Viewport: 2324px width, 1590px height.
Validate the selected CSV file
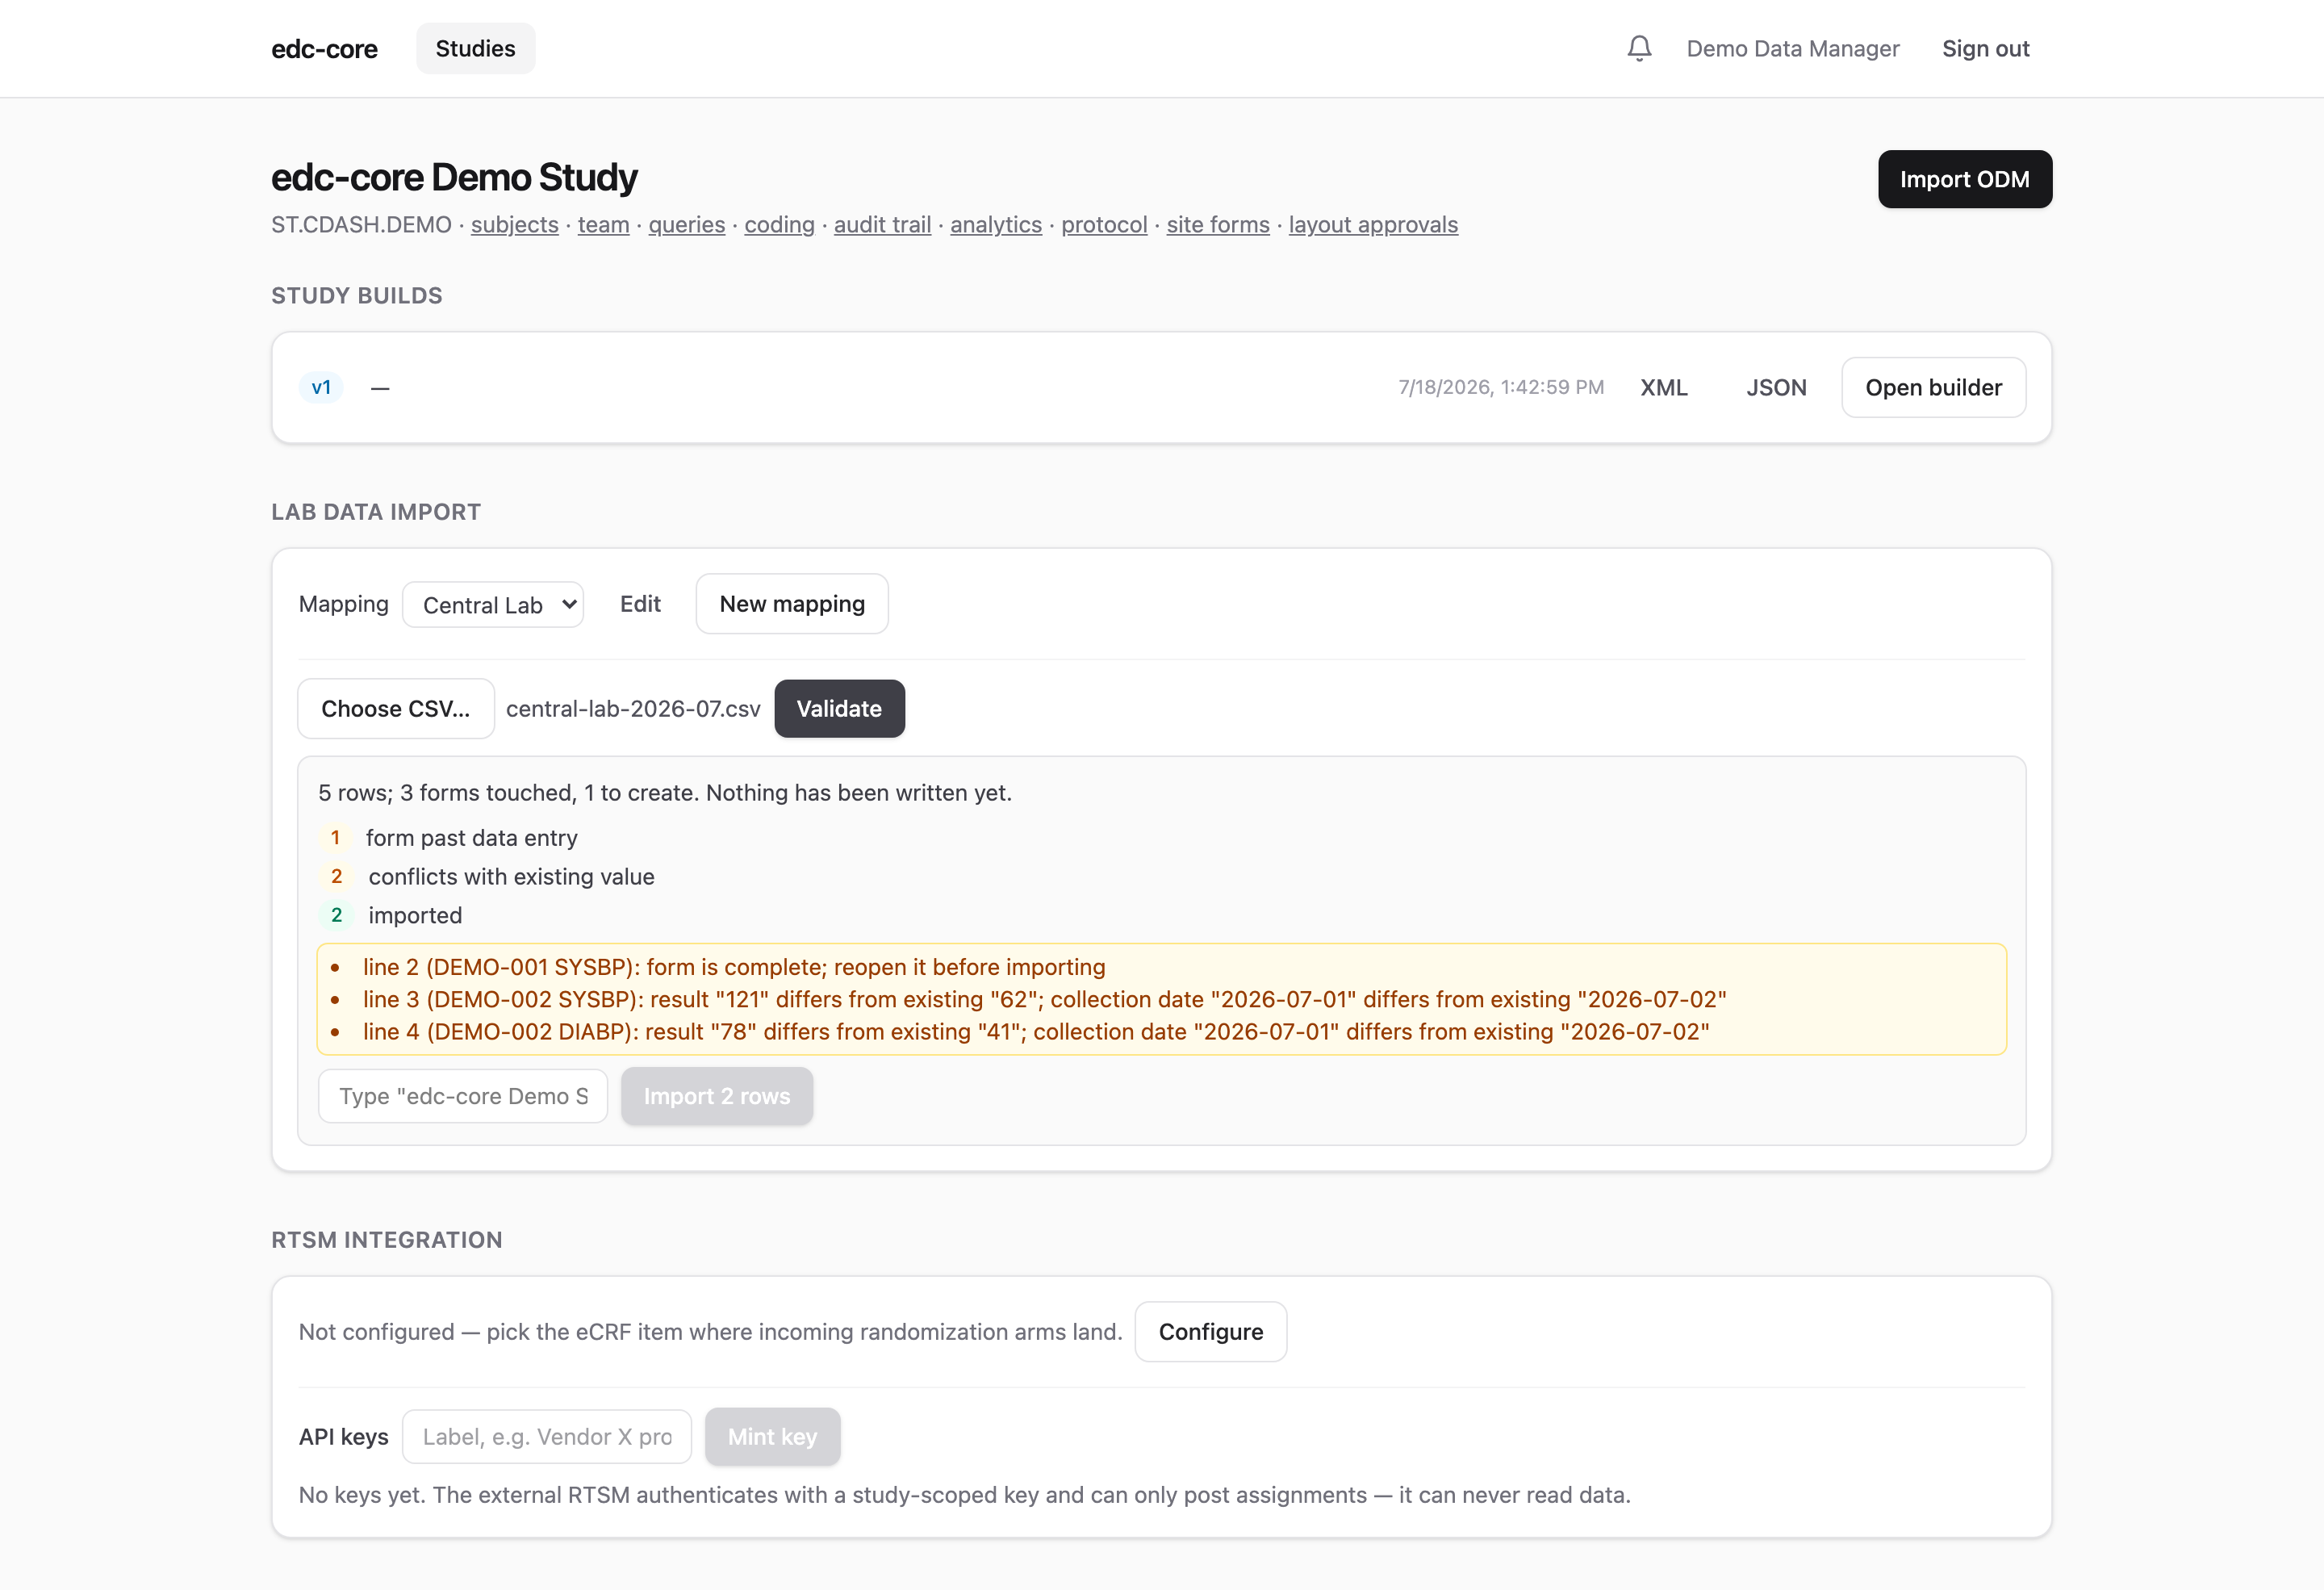[x=839, y=709]
